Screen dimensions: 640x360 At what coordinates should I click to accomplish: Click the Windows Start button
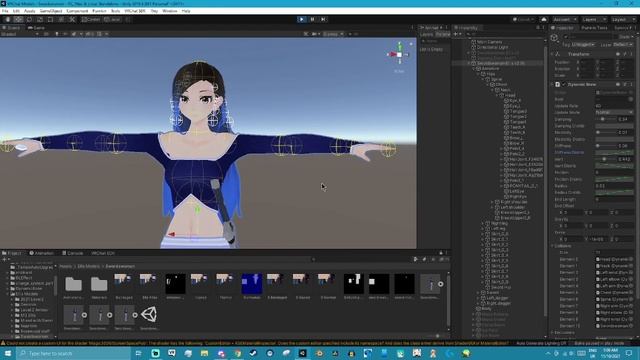(x=8, y=353)
